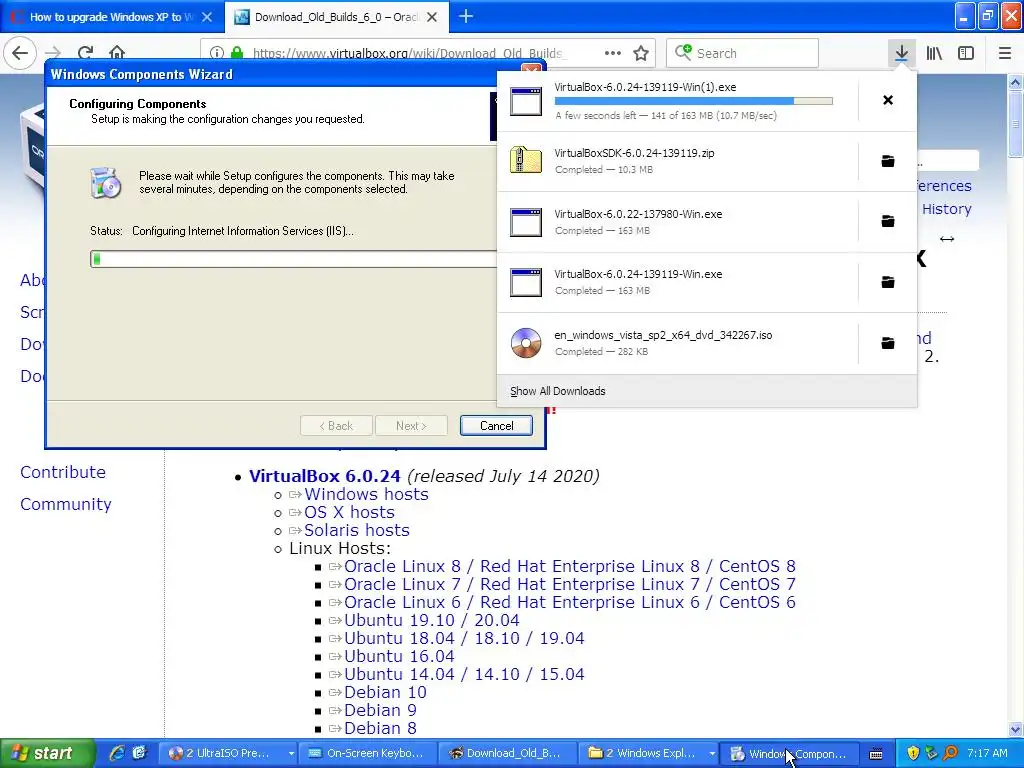Click Cancel in Windows Components Wizard

tap(496, 426)
